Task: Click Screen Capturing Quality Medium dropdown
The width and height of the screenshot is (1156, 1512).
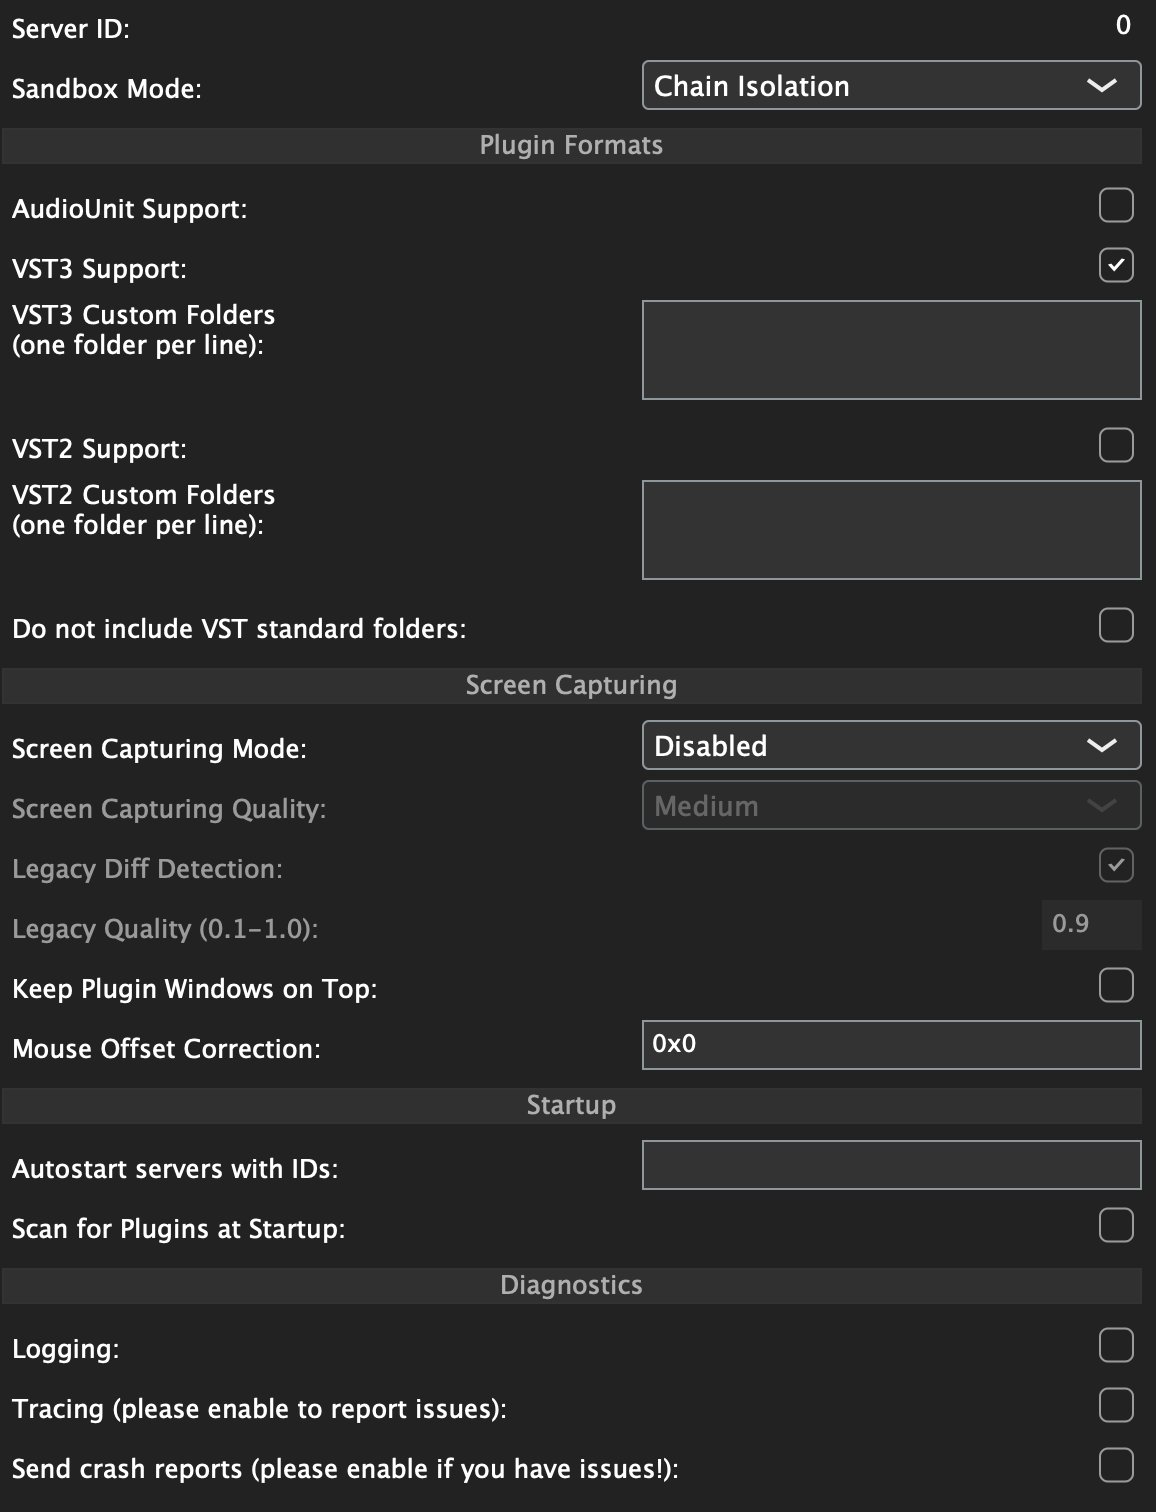Action: (x=891, y=806)
